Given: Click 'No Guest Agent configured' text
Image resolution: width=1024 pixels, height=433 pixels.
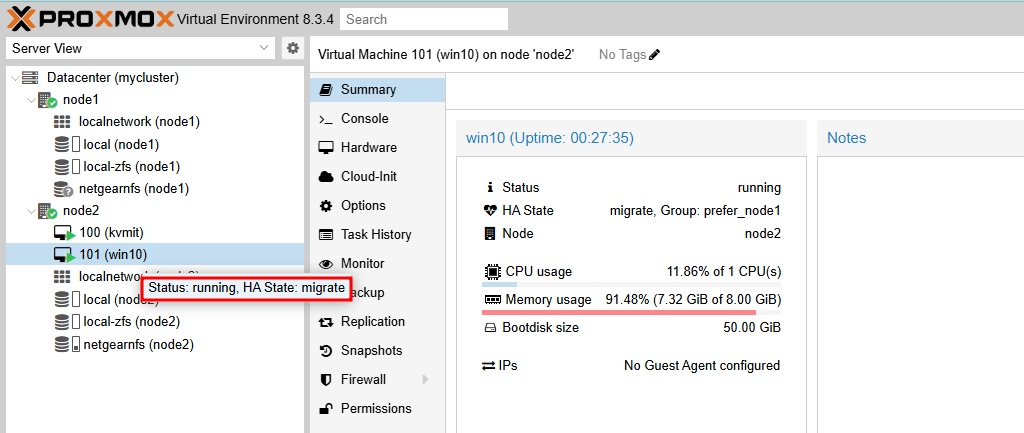Looking at the screenshot, I should (702, 366).
